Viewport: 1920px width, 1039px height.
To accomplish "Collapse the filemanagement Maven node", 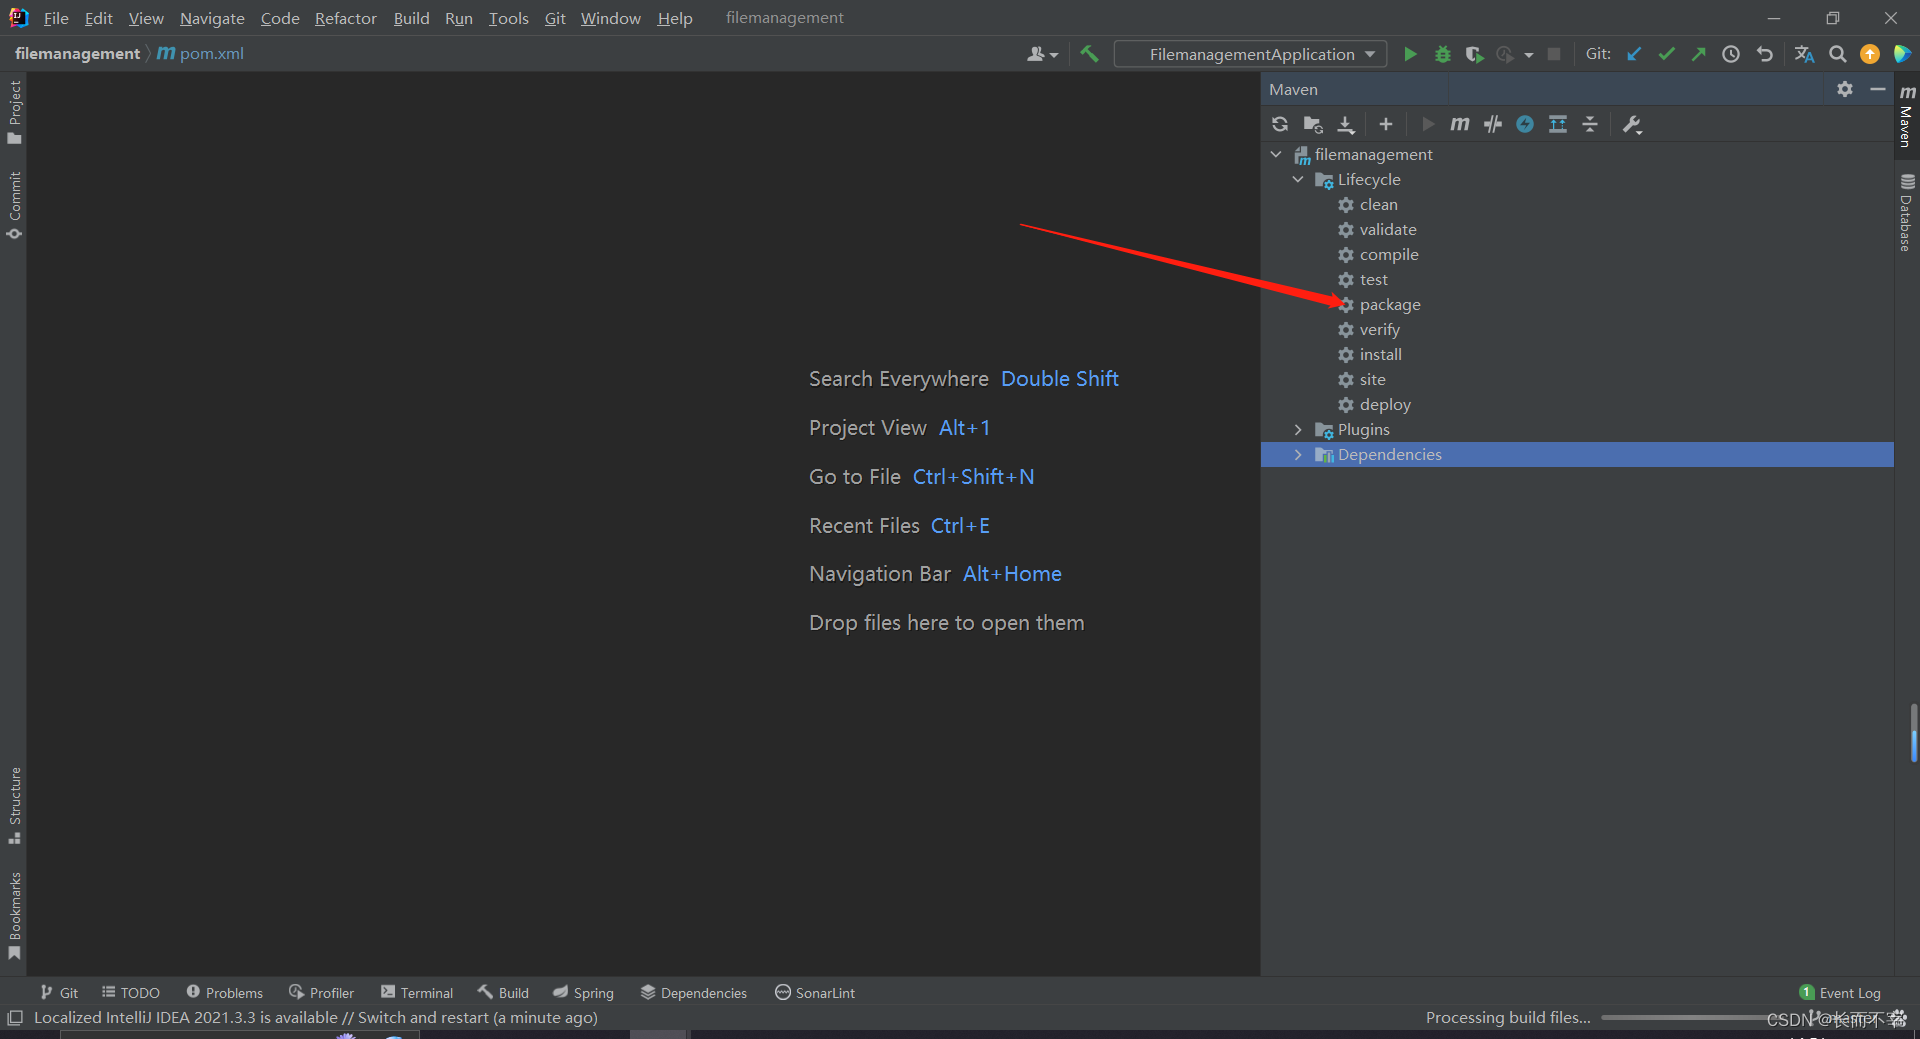I will [1276, 154].
